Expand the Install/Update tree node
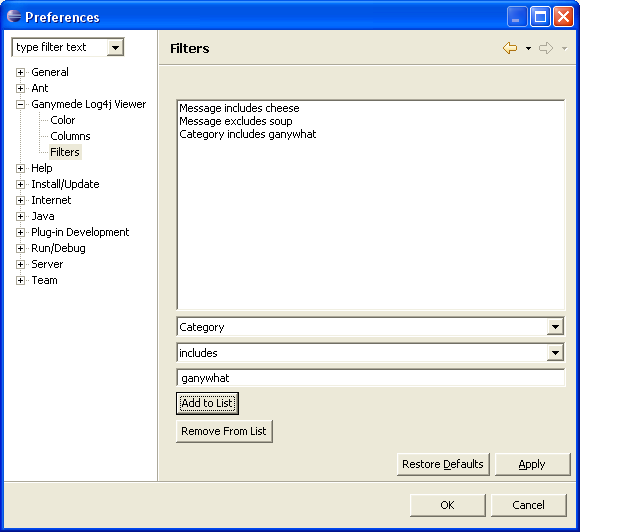The image size is (640, 532). pos(20,184)
